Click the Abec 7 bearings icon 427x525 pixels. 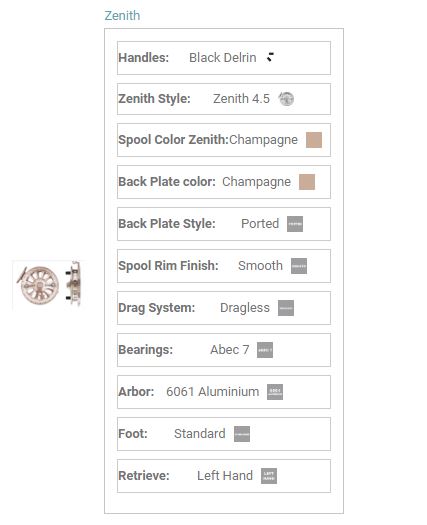click(x=265, y=350)
